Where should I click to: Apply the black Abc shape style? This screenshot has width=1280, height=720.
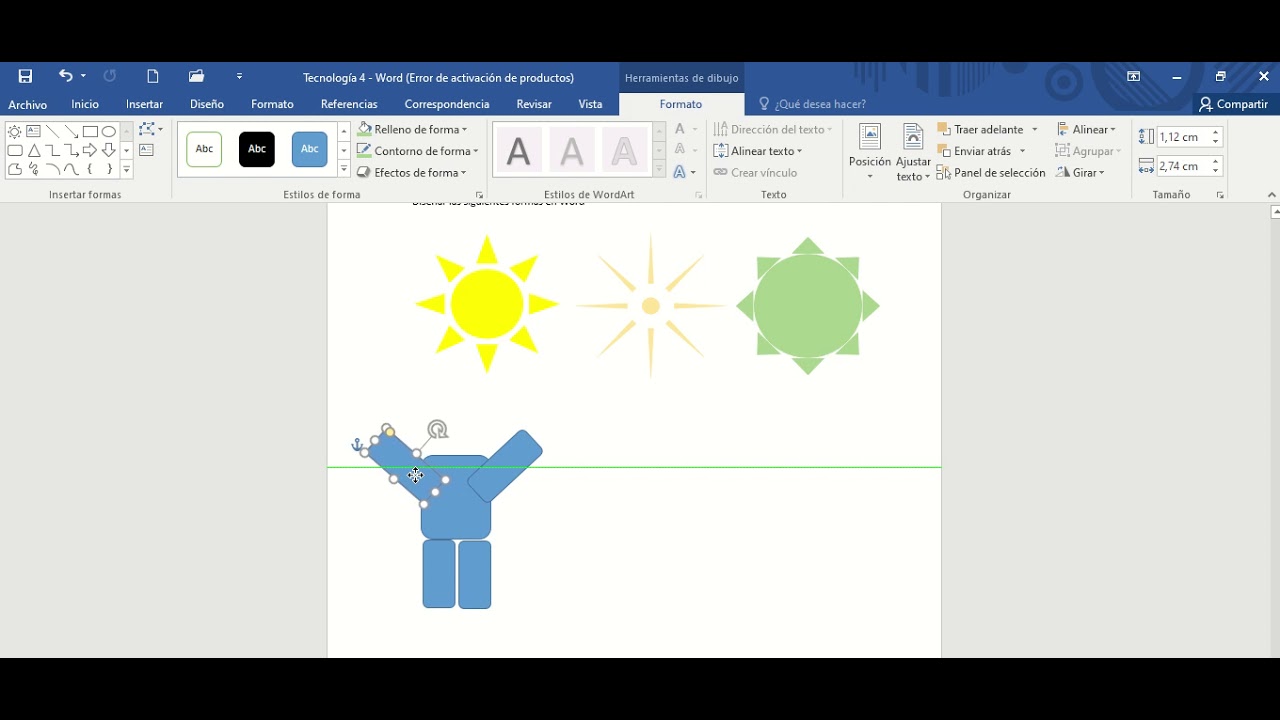click(257, 149)
